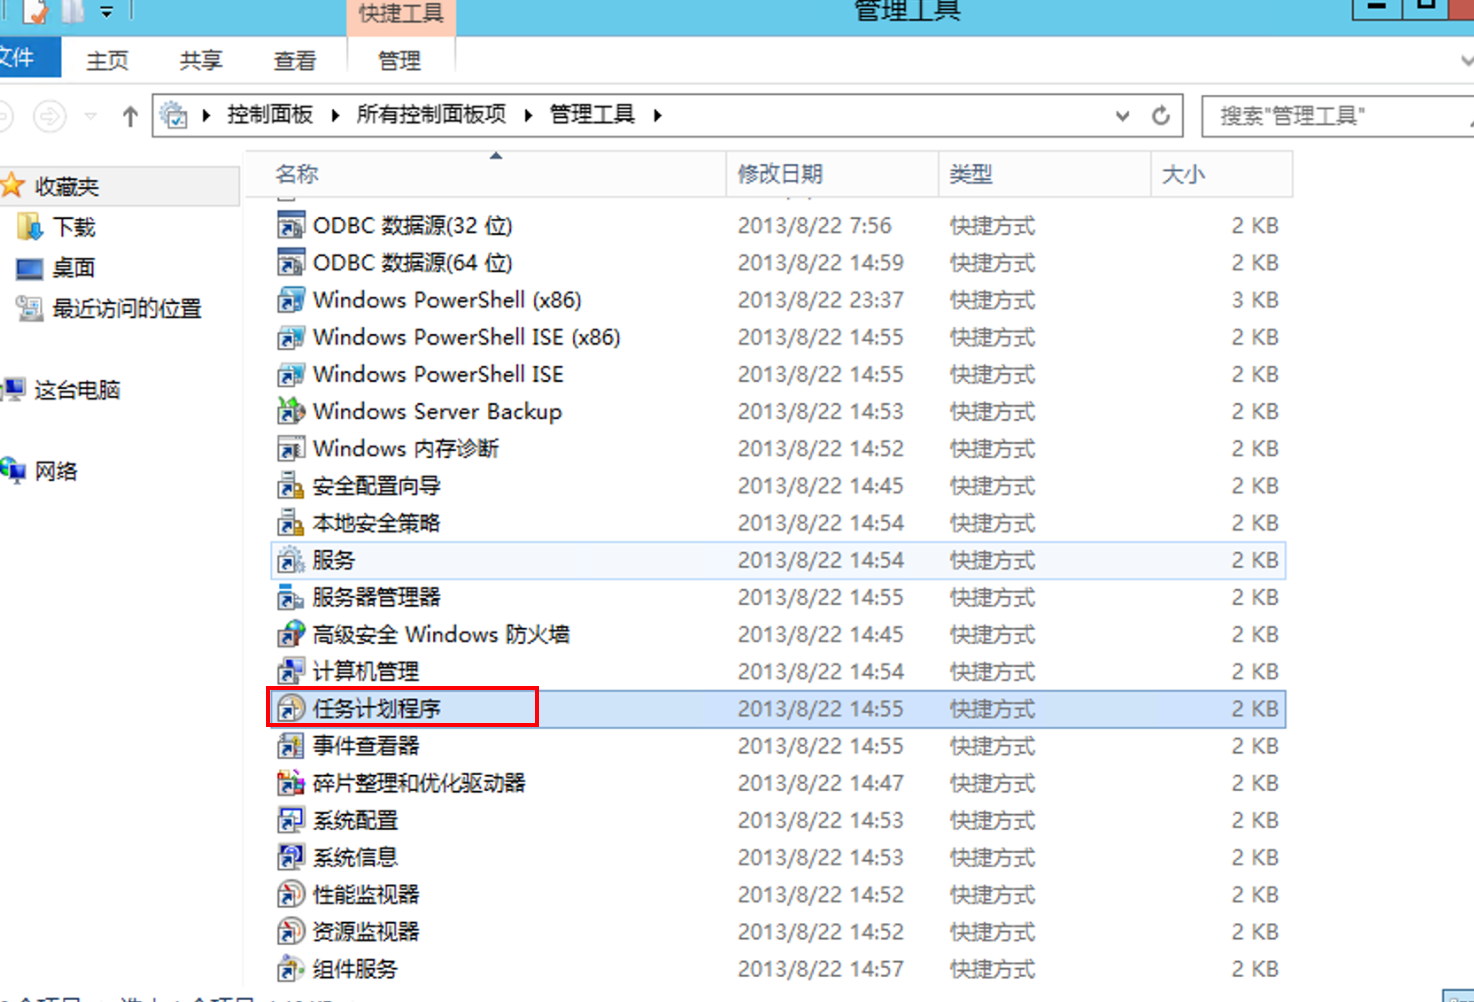Viewport: 1474px width, 1002px height.
Task: Go up one folder level arrow
Action: pos(130,116)
